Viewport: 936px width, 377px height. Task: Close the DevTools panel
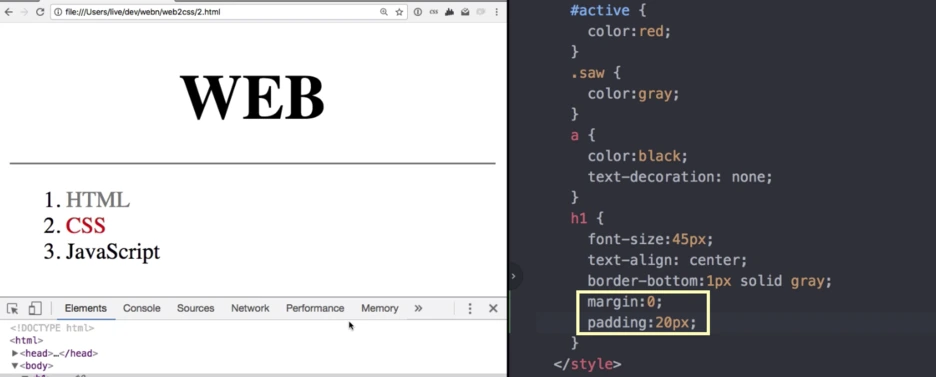click(x=493, y=308)
